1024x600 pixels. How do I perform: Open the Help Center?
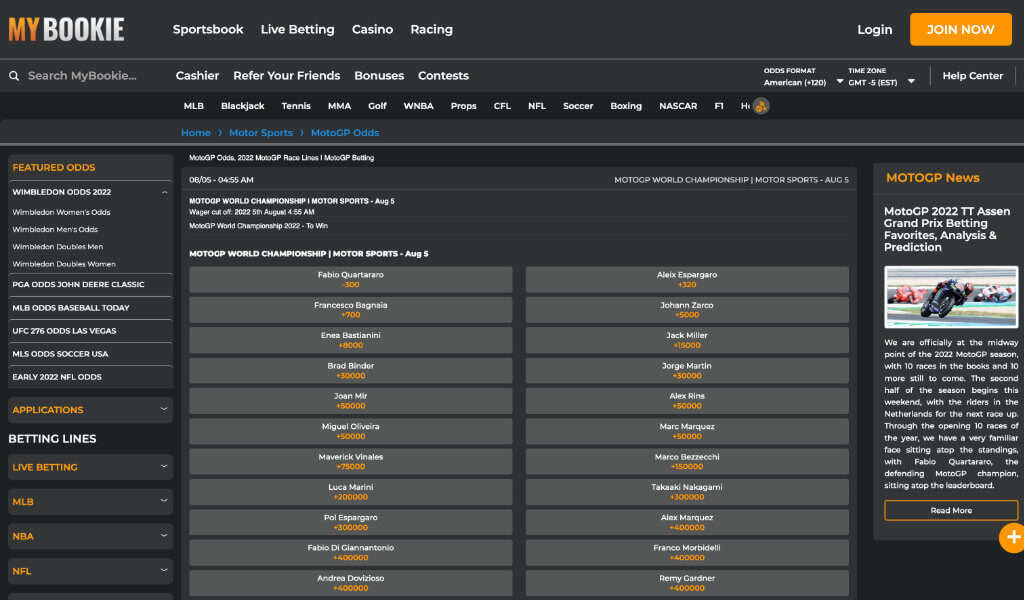pyautogui.click(x=972, y=76)
